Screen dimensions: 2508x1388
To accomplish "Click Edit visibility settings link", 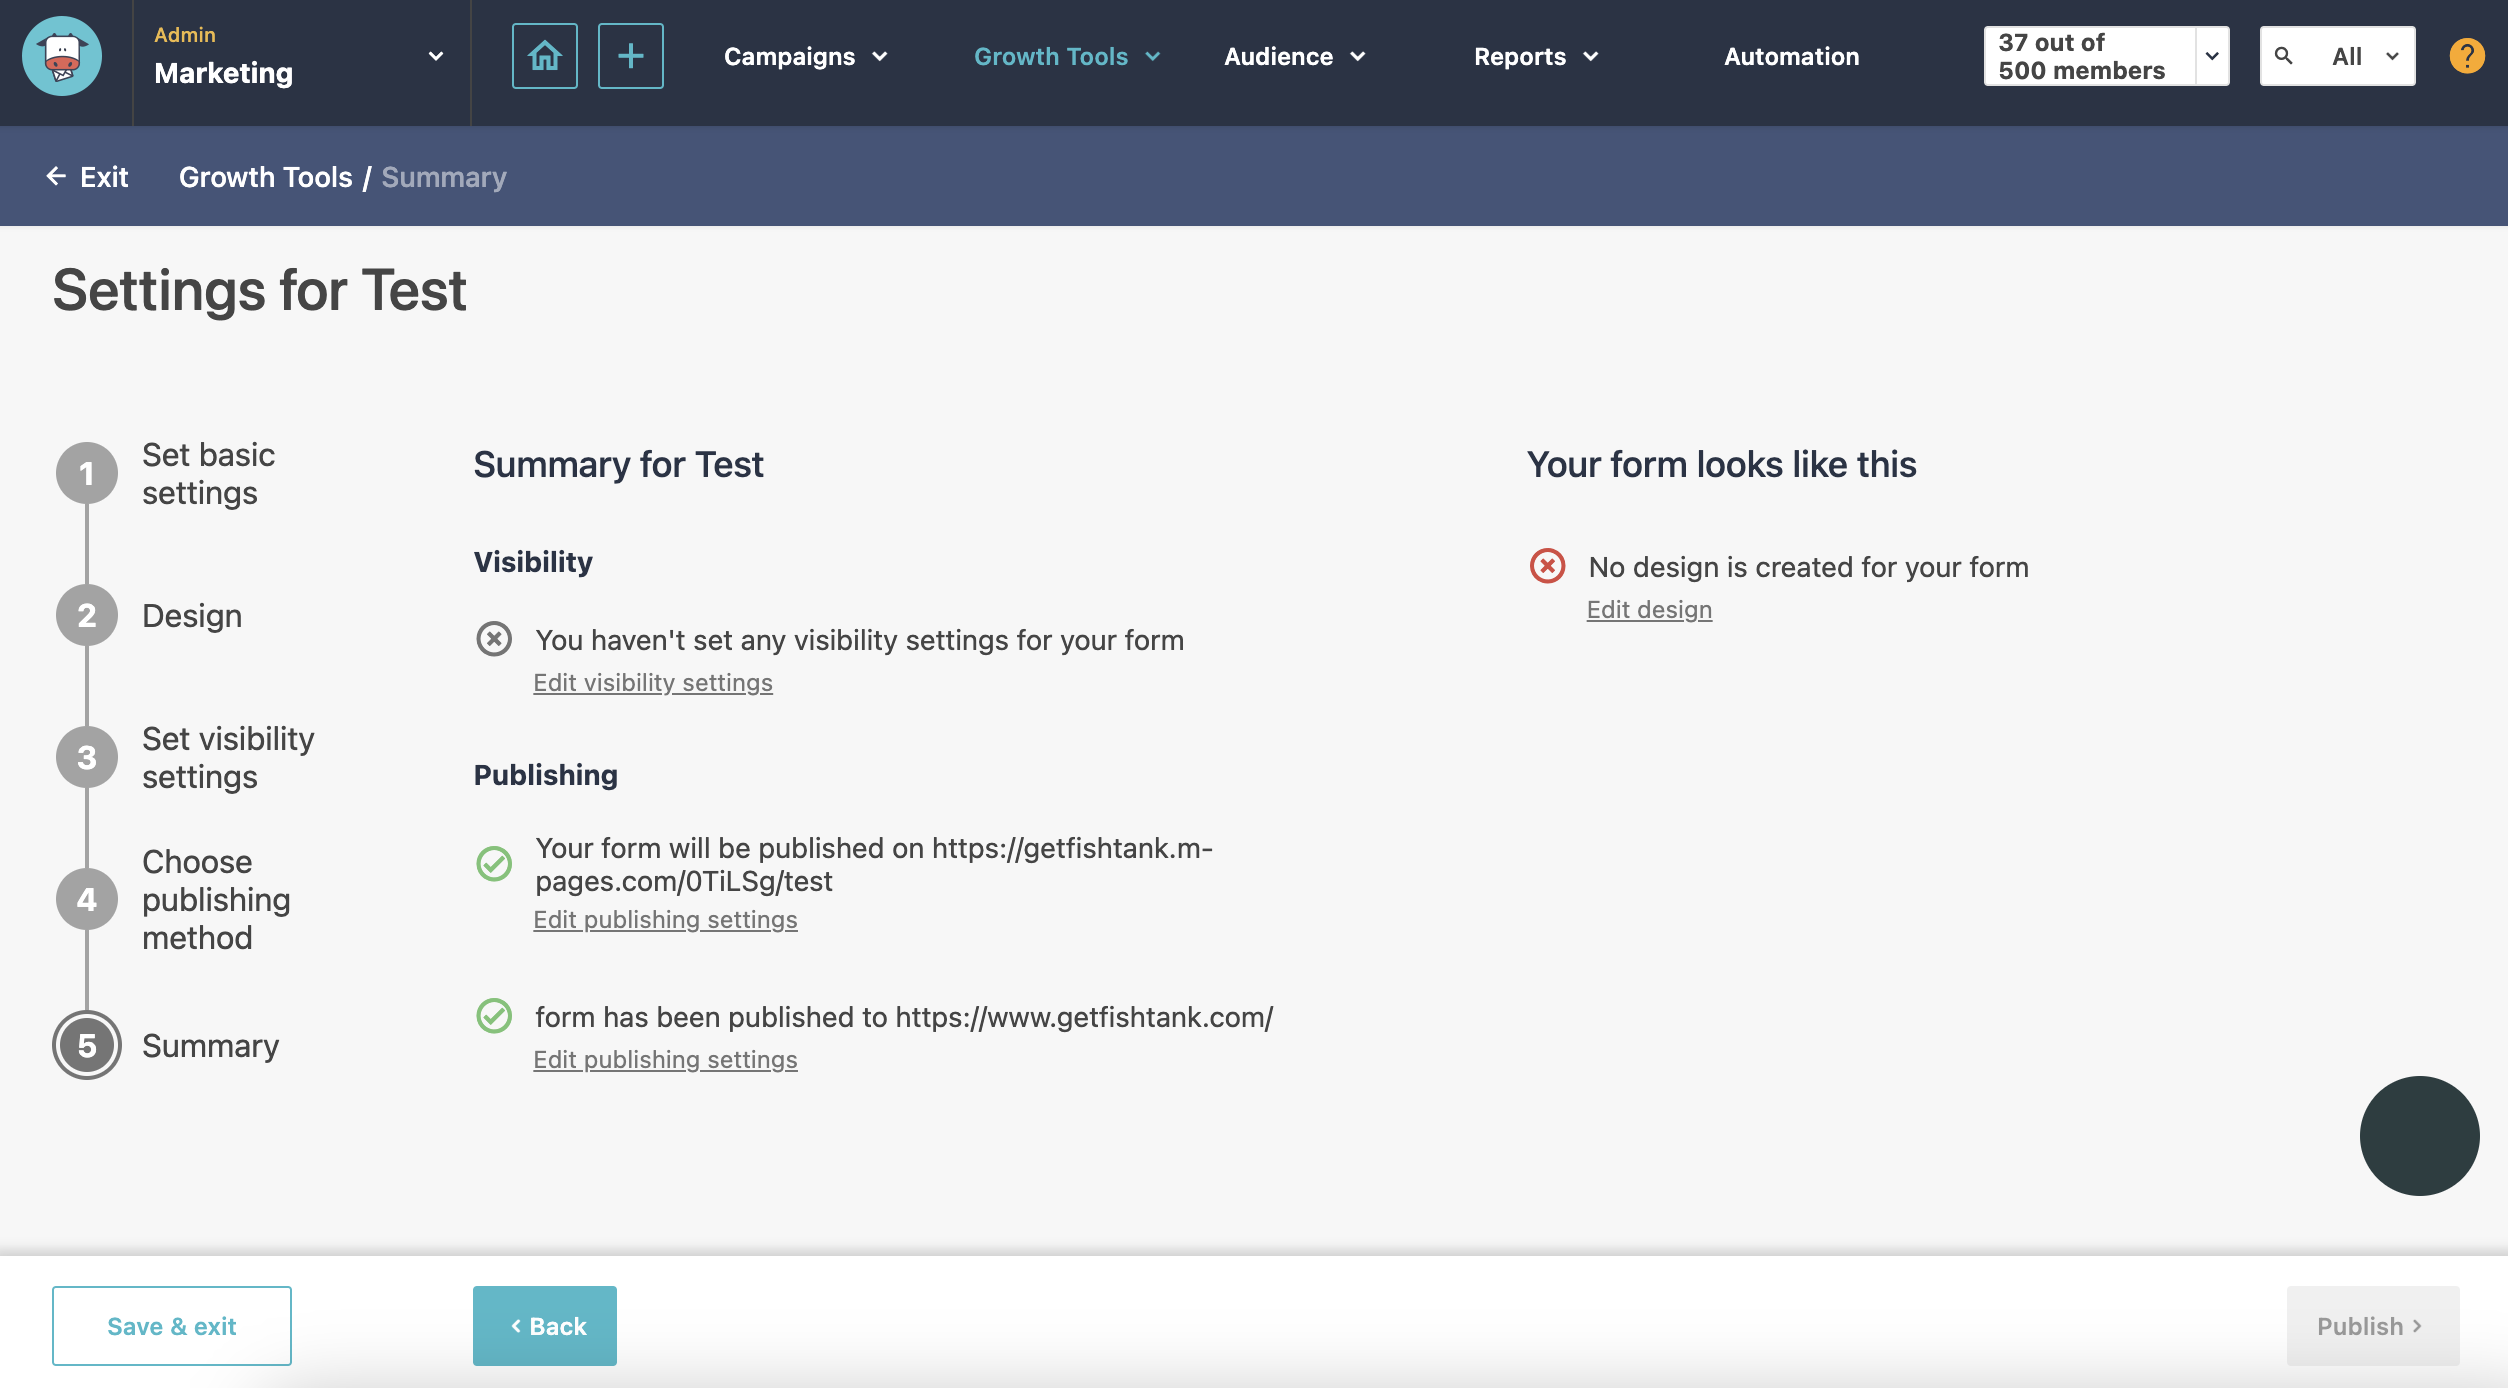I will 651,682.
